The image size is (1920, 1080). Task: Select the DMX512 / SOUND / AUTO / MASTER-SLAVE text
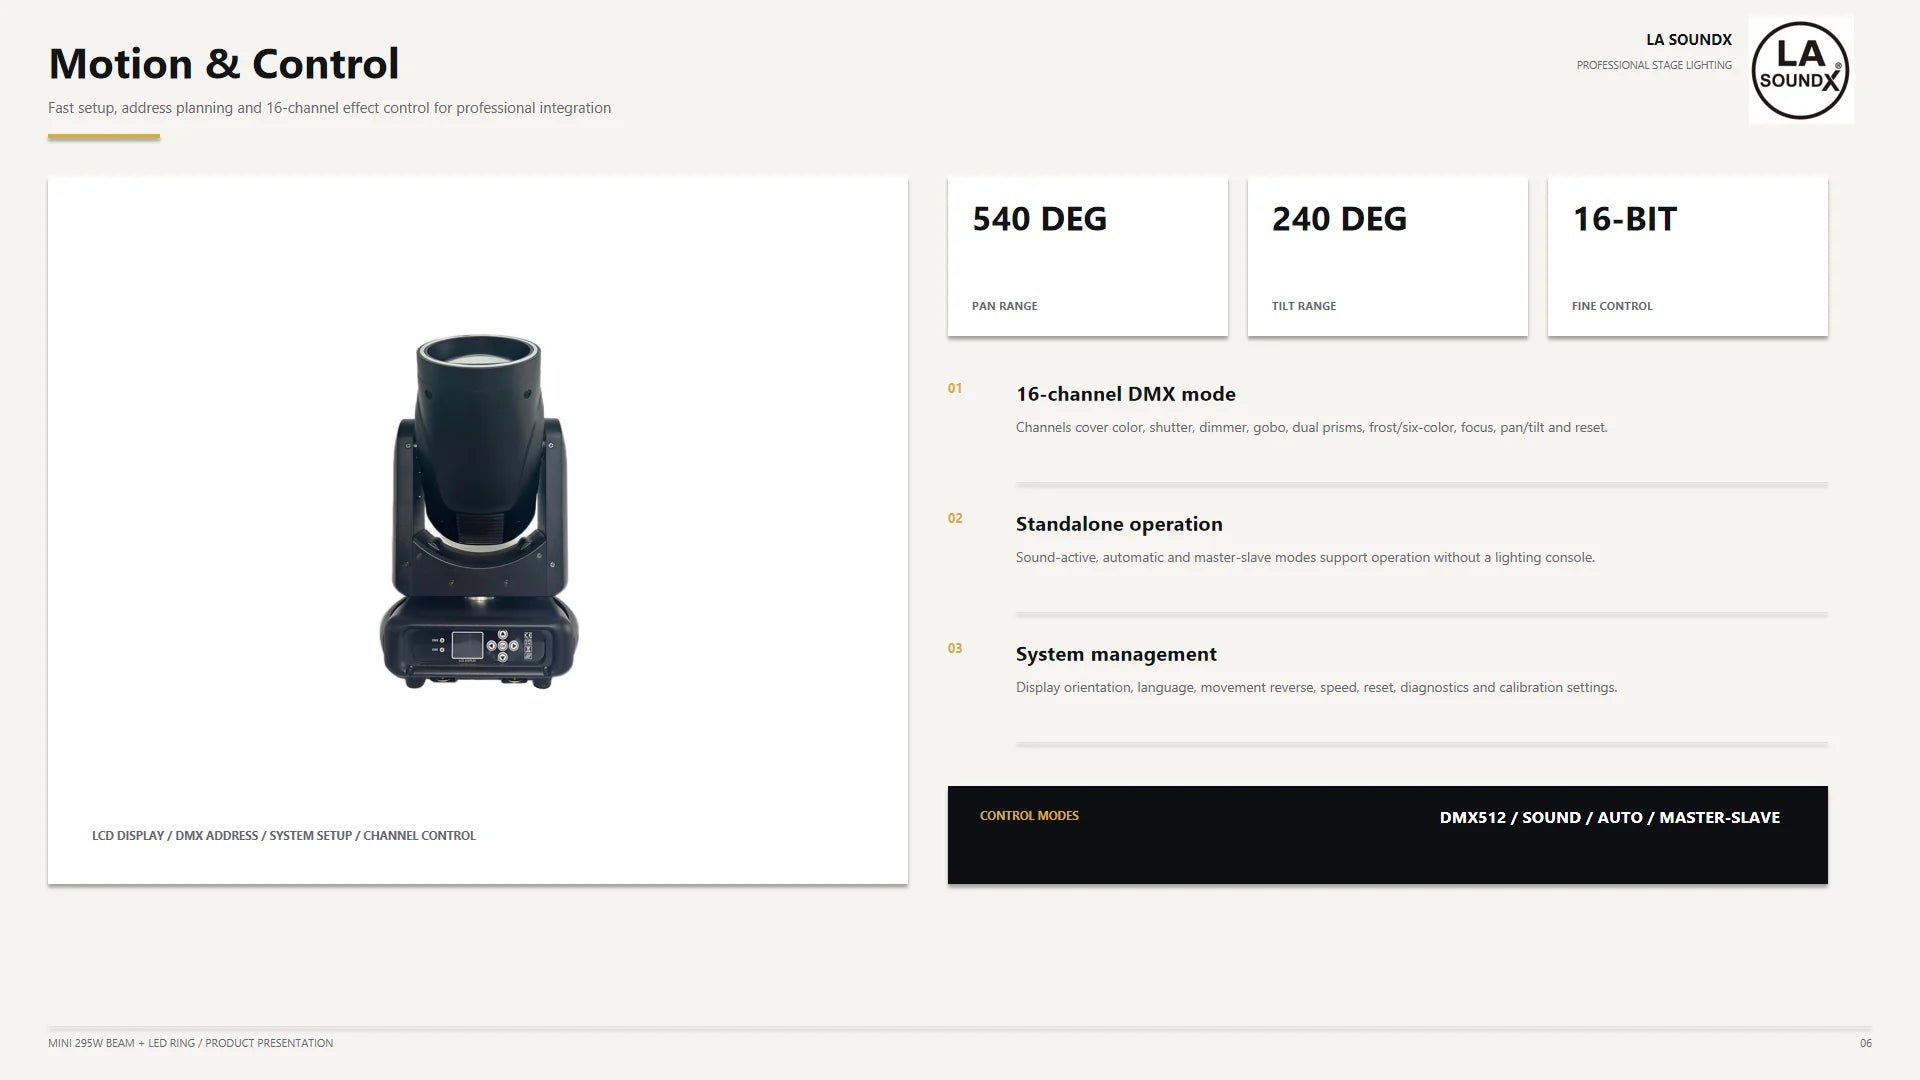click(1609, 817)
